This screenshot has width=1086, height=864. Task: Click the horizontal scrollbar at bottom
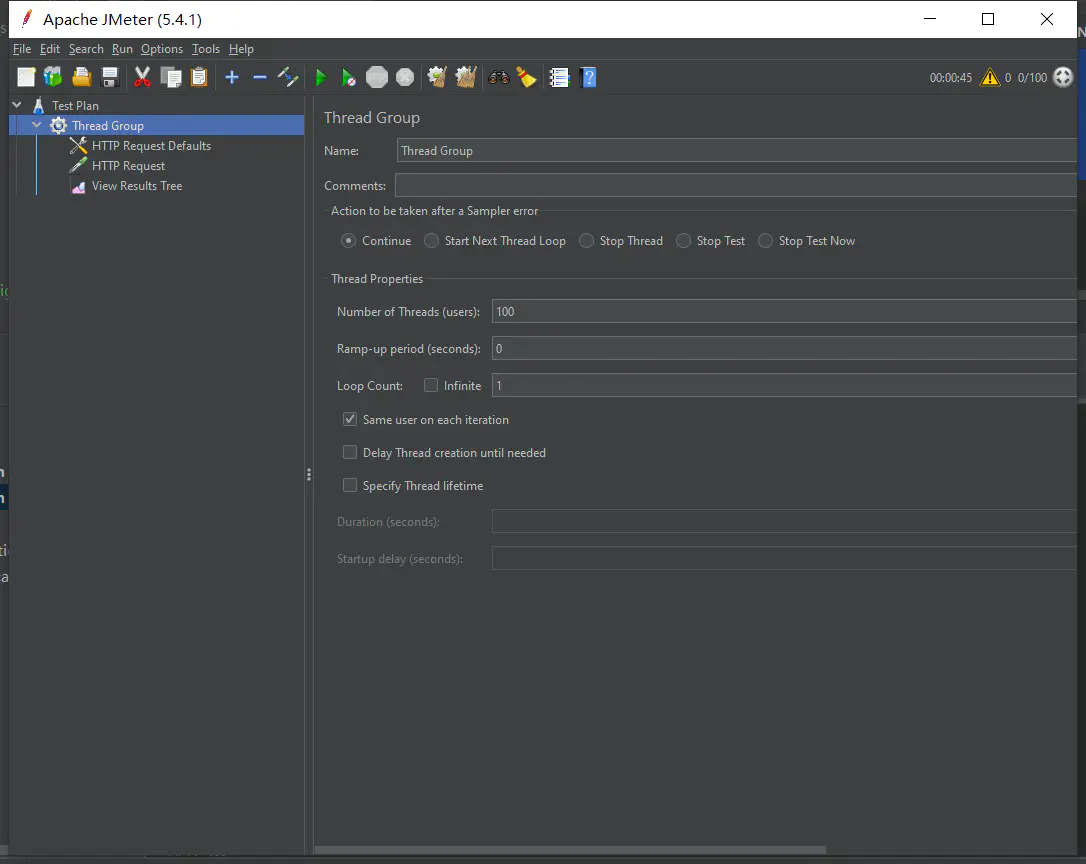point(570,850)
